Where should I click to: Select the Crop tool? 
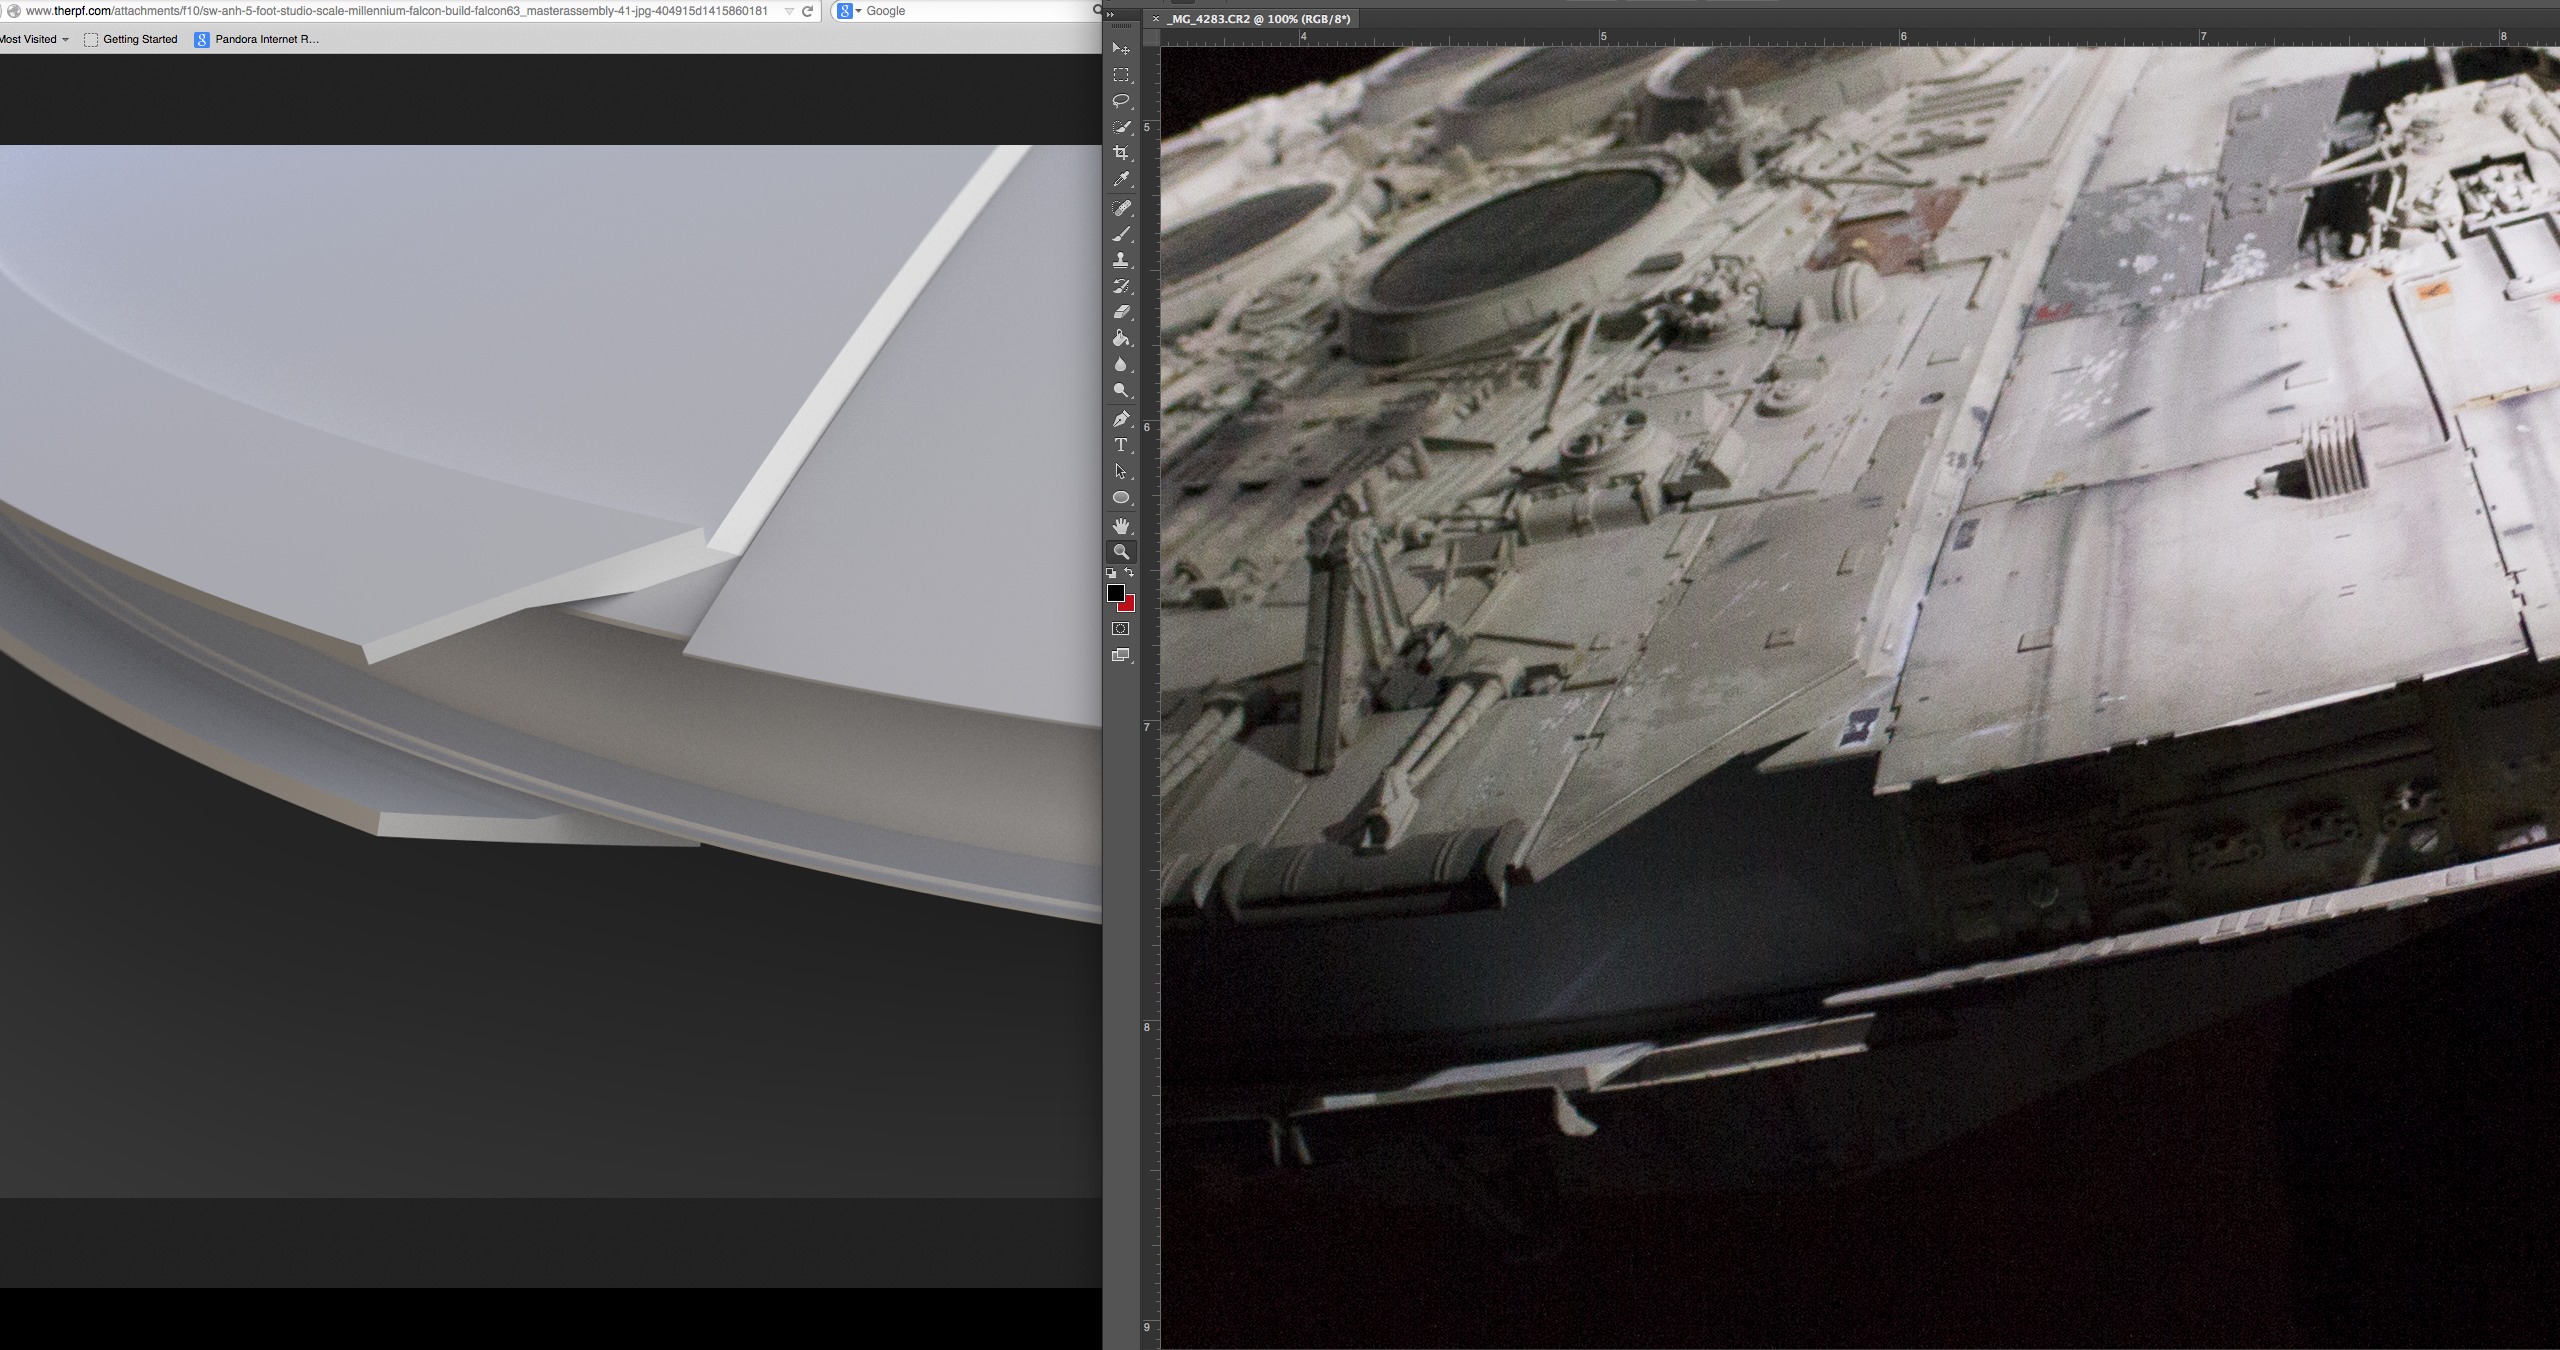1121,153
